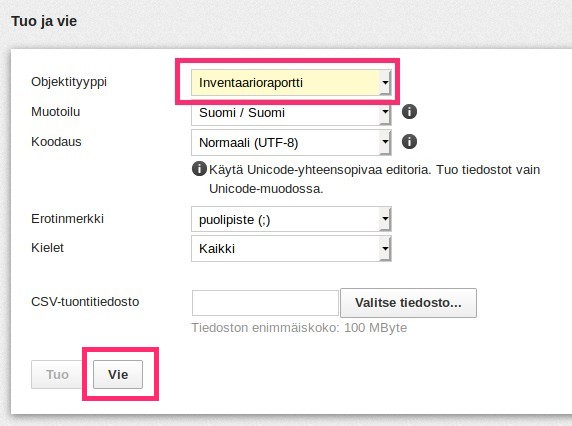Click the Valitse tiedosto... file chooser button
Screen dimensions: 572x426
point(408,303)
